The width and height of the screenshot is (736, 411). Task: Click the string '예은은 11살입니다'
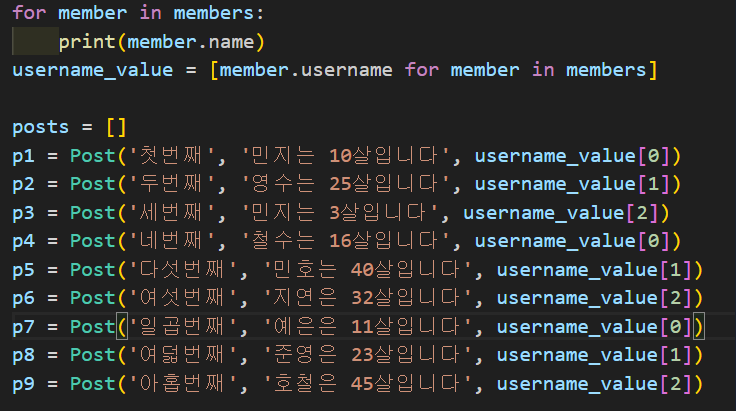(368, 327)
